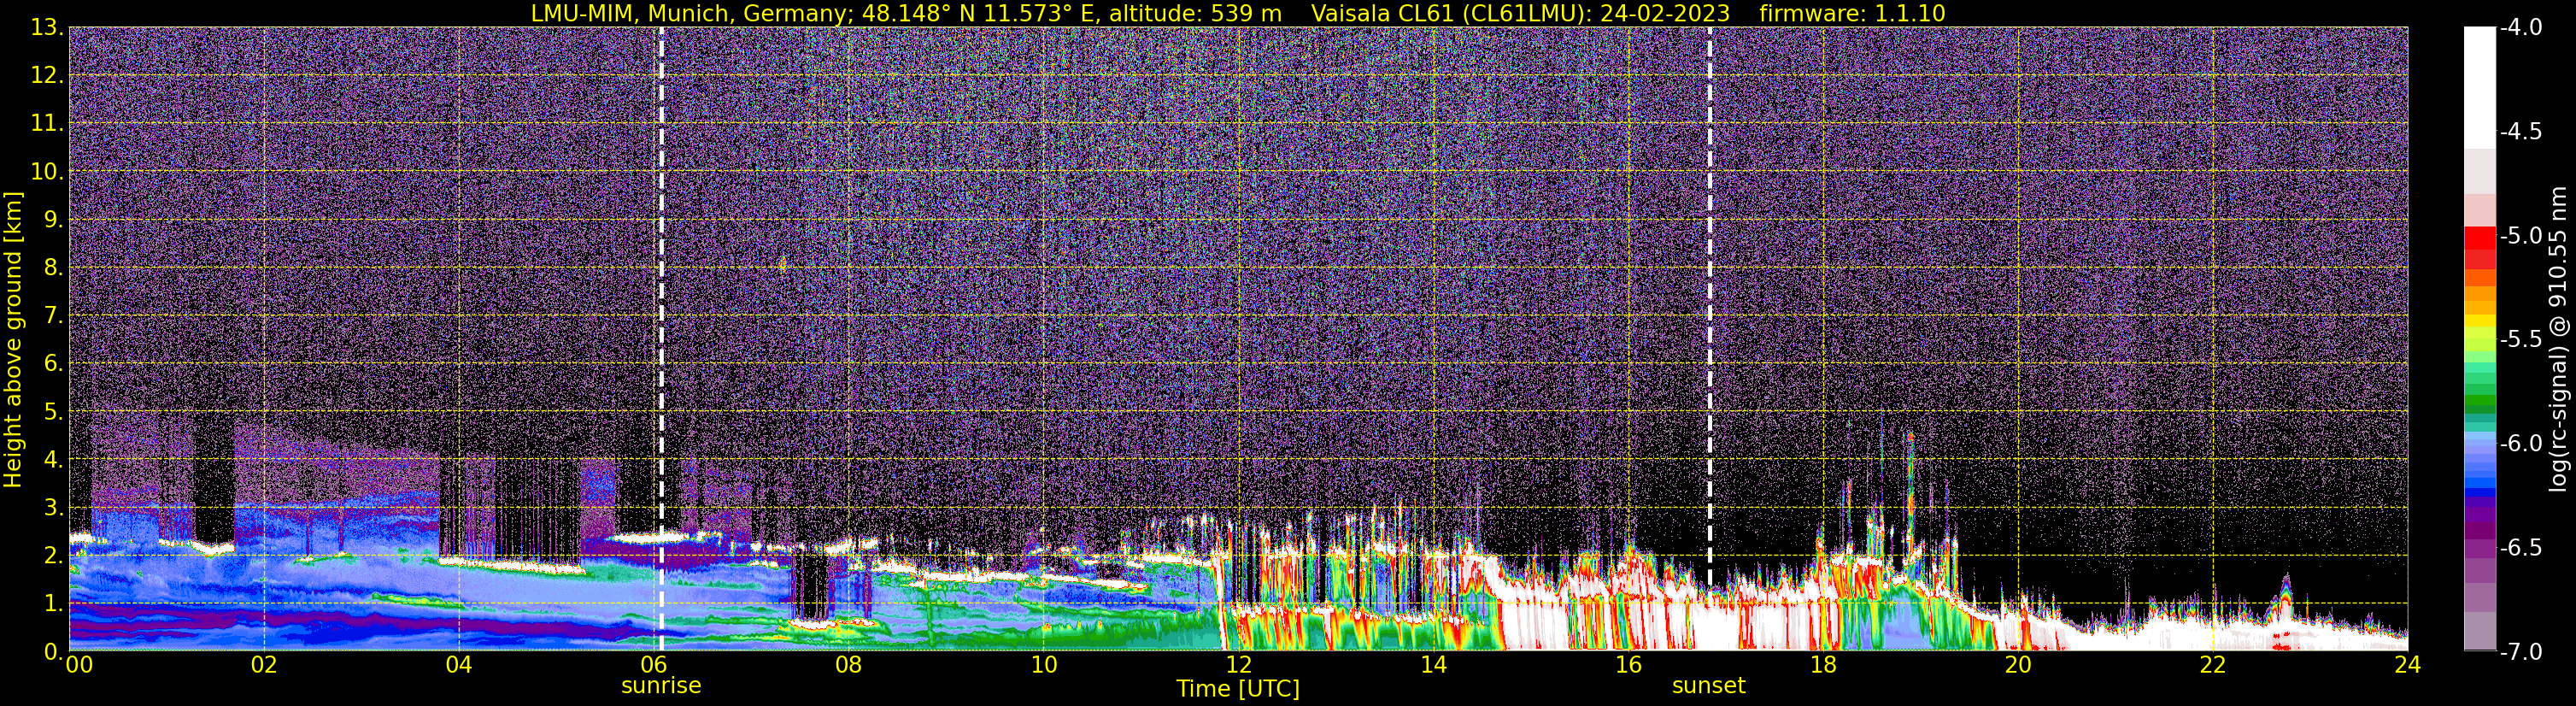Click the time axis tick label 18
2576x706 pixels.
point(1823,665)
